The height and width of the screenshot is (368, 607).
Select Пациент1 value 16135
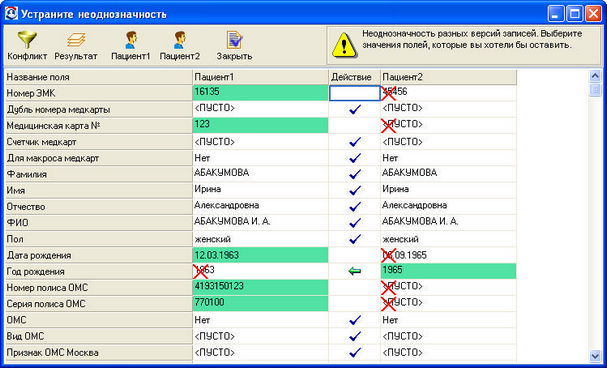point(261,93)
